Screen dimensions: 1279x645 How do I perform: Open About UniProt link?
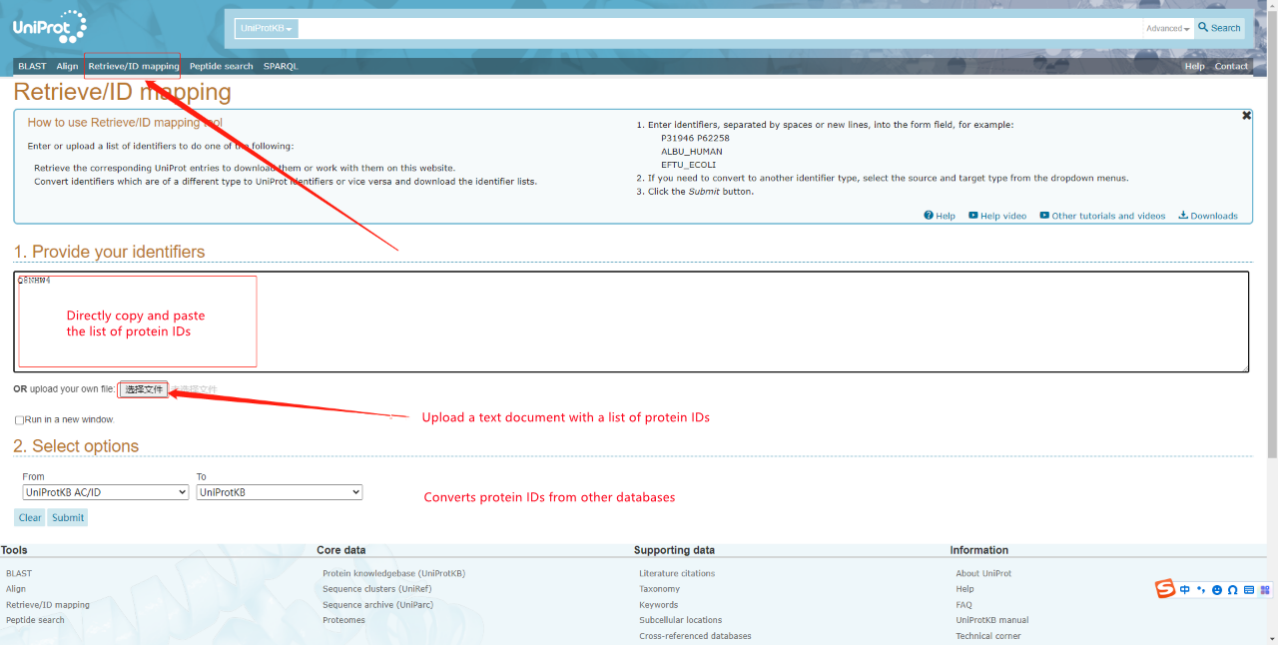(x=984, y=574)
